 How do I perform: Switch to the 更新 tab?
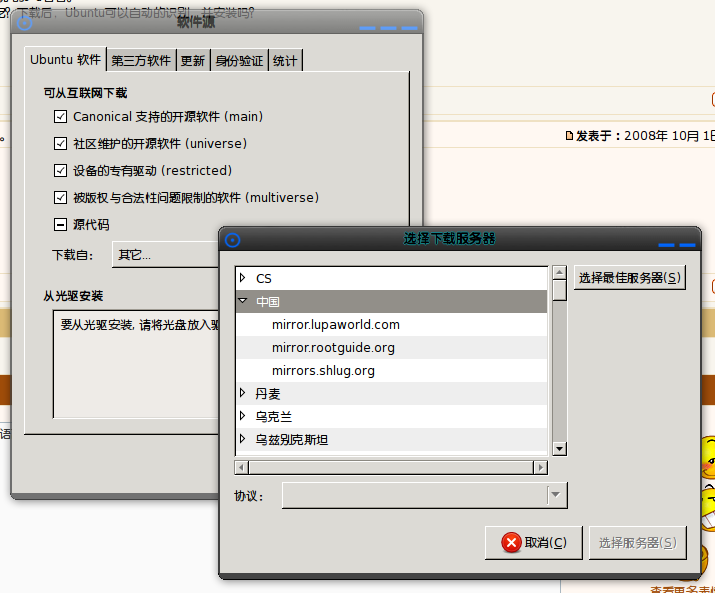[x=192, y=61]
